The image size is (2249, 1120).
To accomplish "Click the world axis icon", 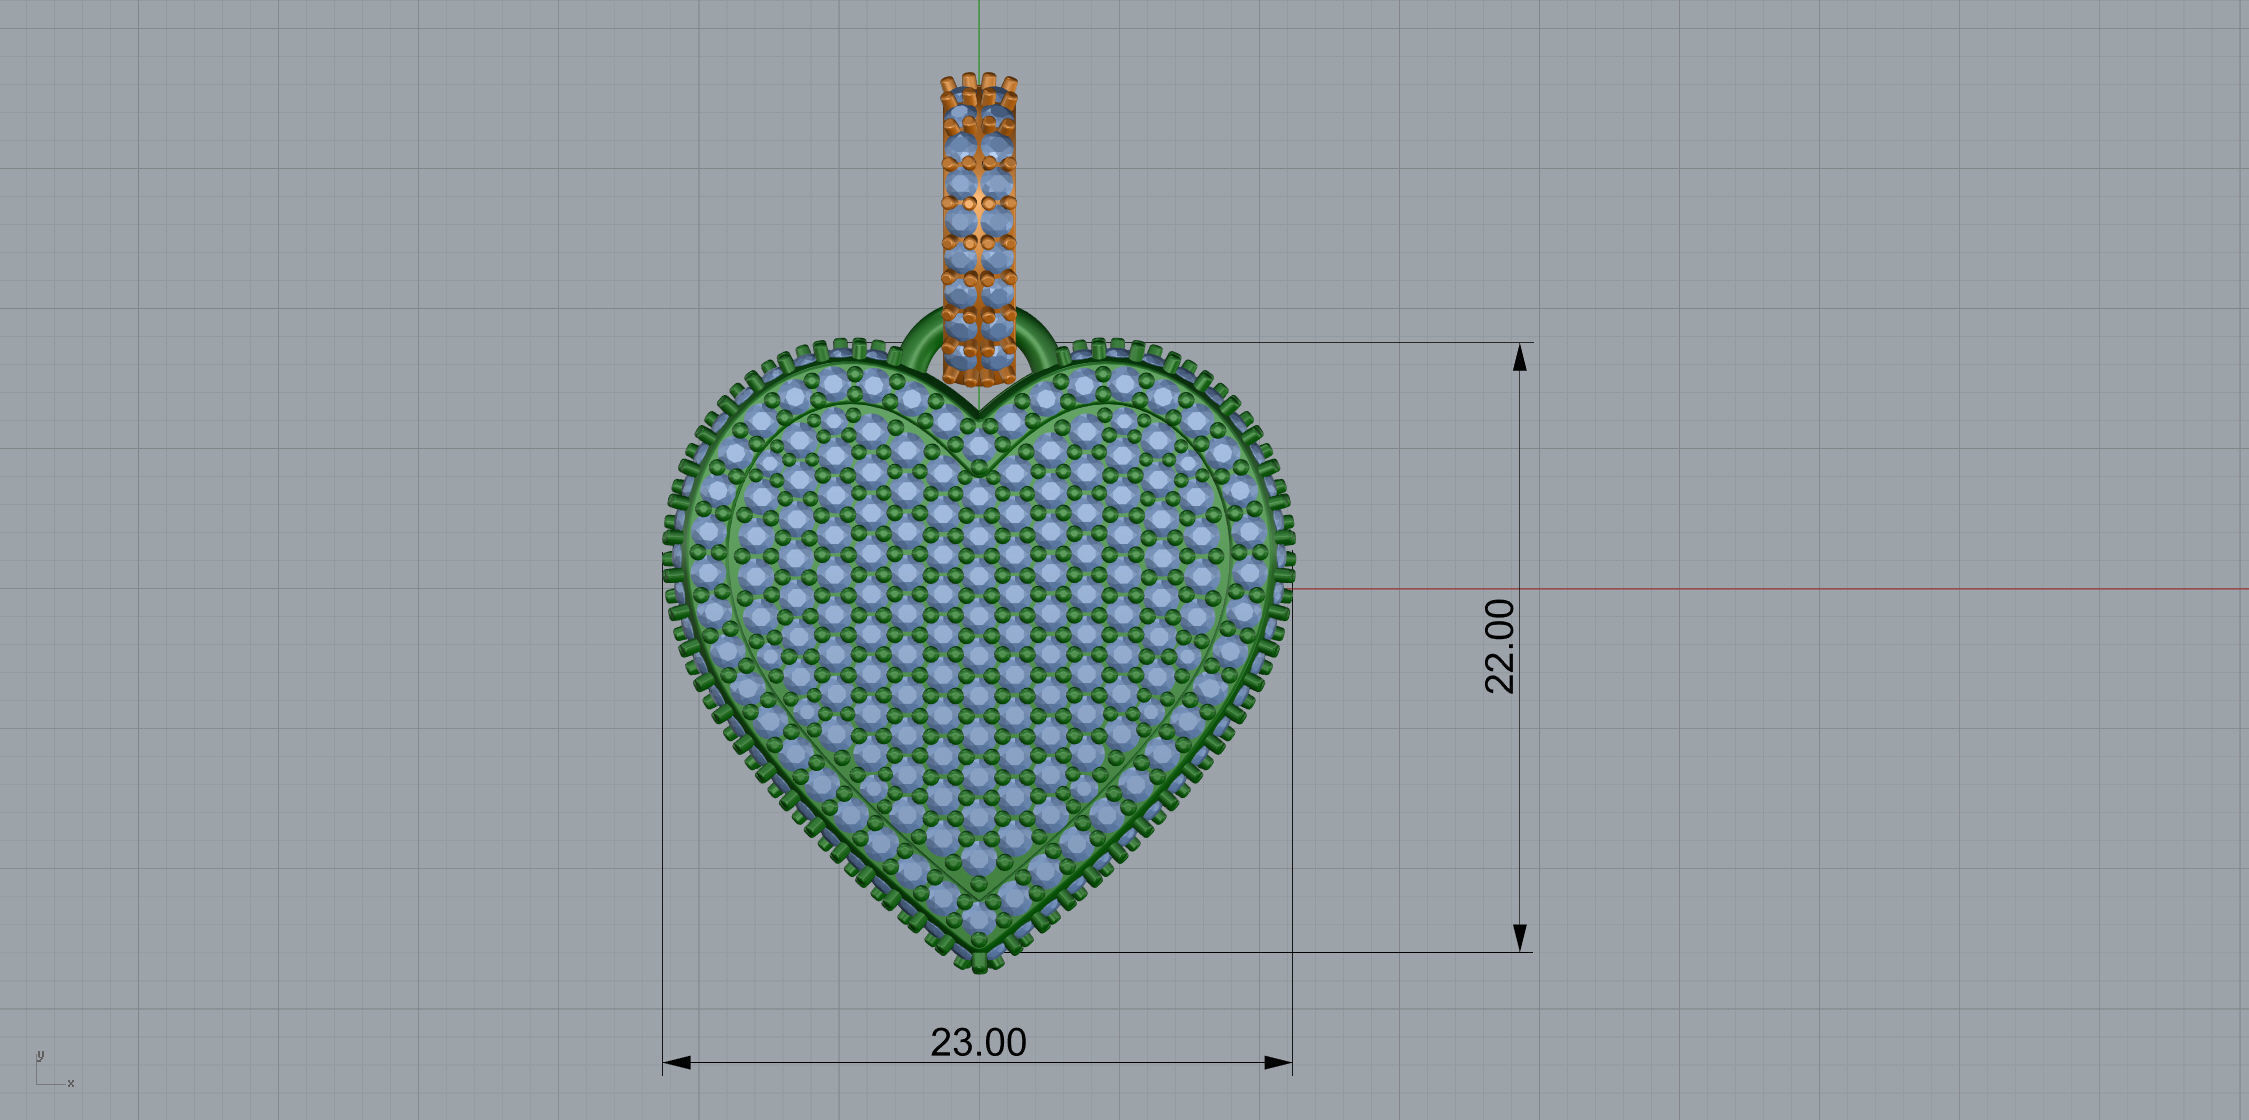I will [x=54, y=1069].
